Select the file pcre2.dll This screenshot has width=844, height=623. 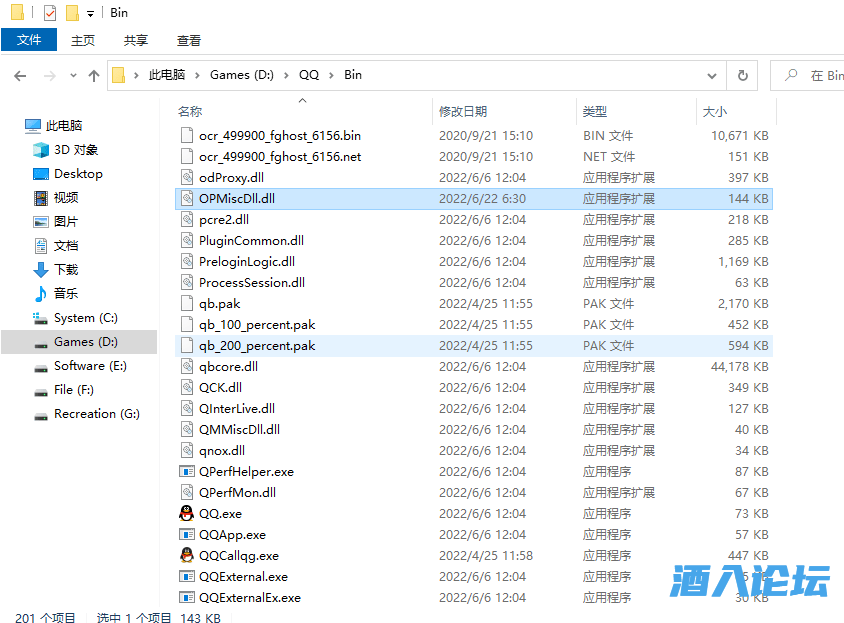point(474,219)
